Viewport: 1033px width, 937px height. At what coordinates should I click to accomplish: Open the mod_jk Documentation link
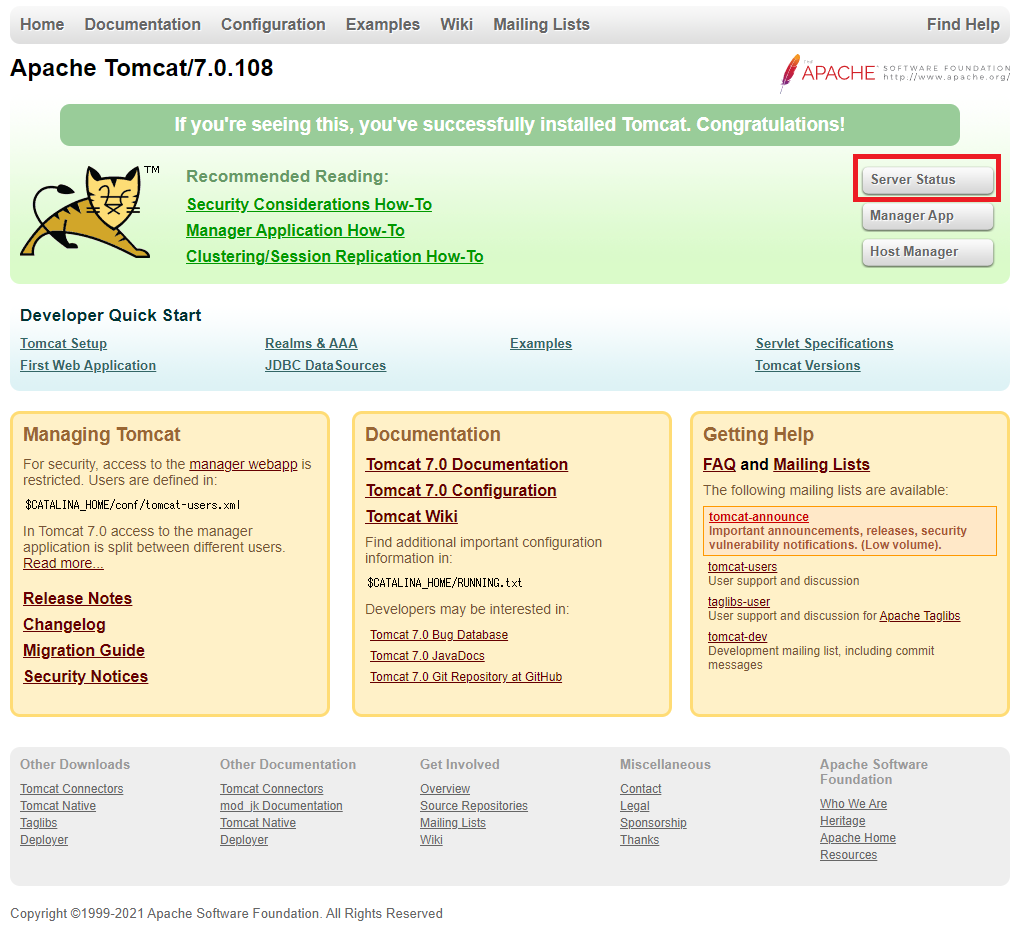[281, 805]
